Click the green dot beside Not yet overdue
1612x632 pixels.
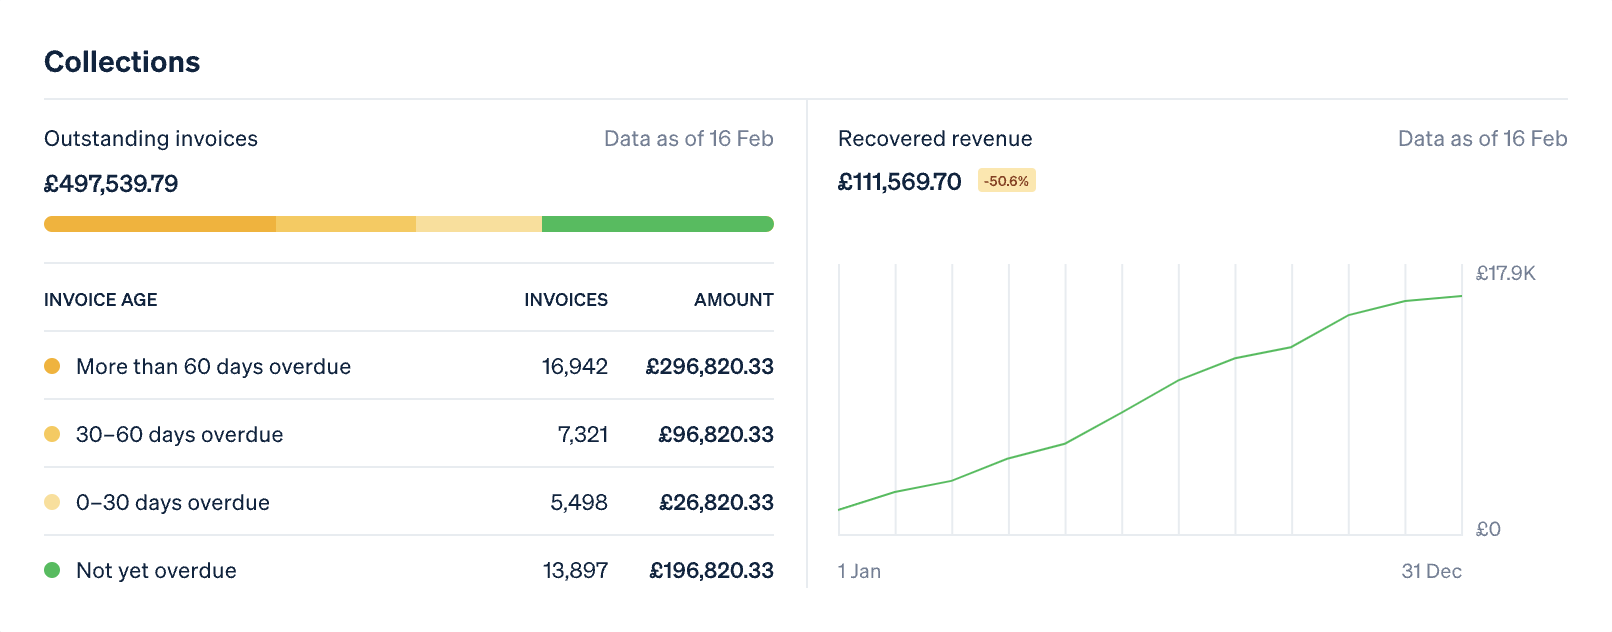pyautogui.click(x=52, y=570)
